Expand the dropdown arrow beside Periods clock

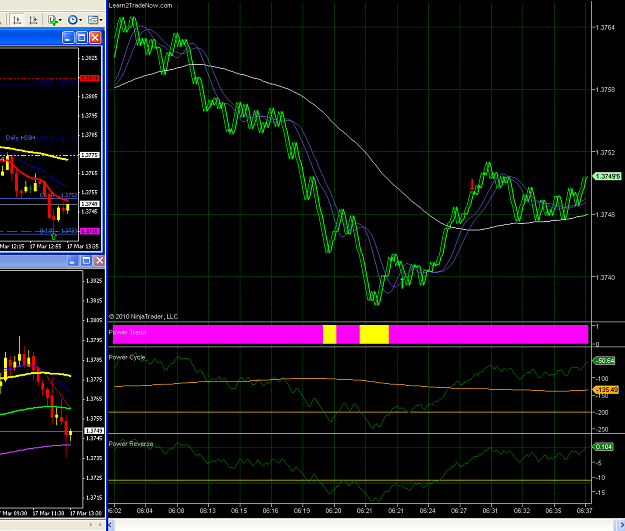[80, 20]
